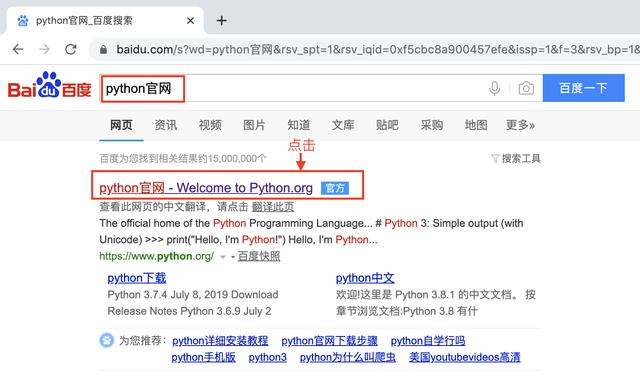Click the search box containing python官网
640x378 pixels.
tap(321, 88)
